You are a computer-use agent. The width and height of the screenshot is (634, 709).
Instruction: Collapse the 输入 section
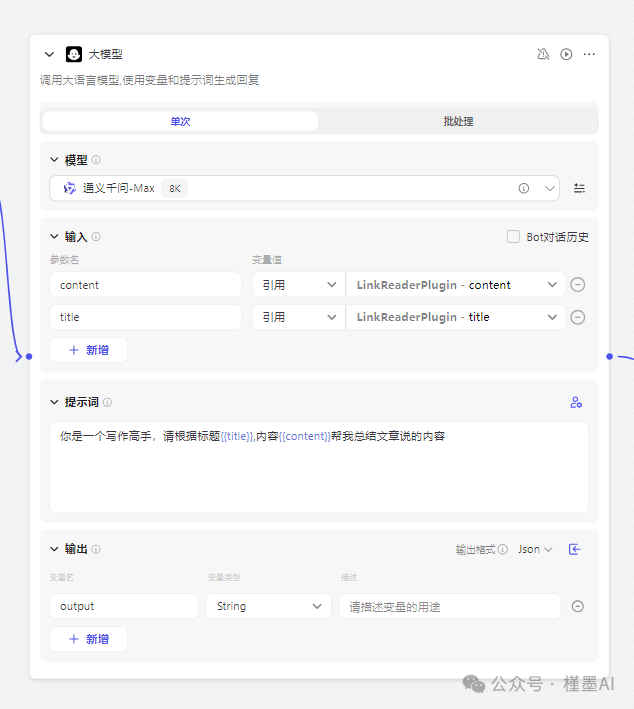54,236
